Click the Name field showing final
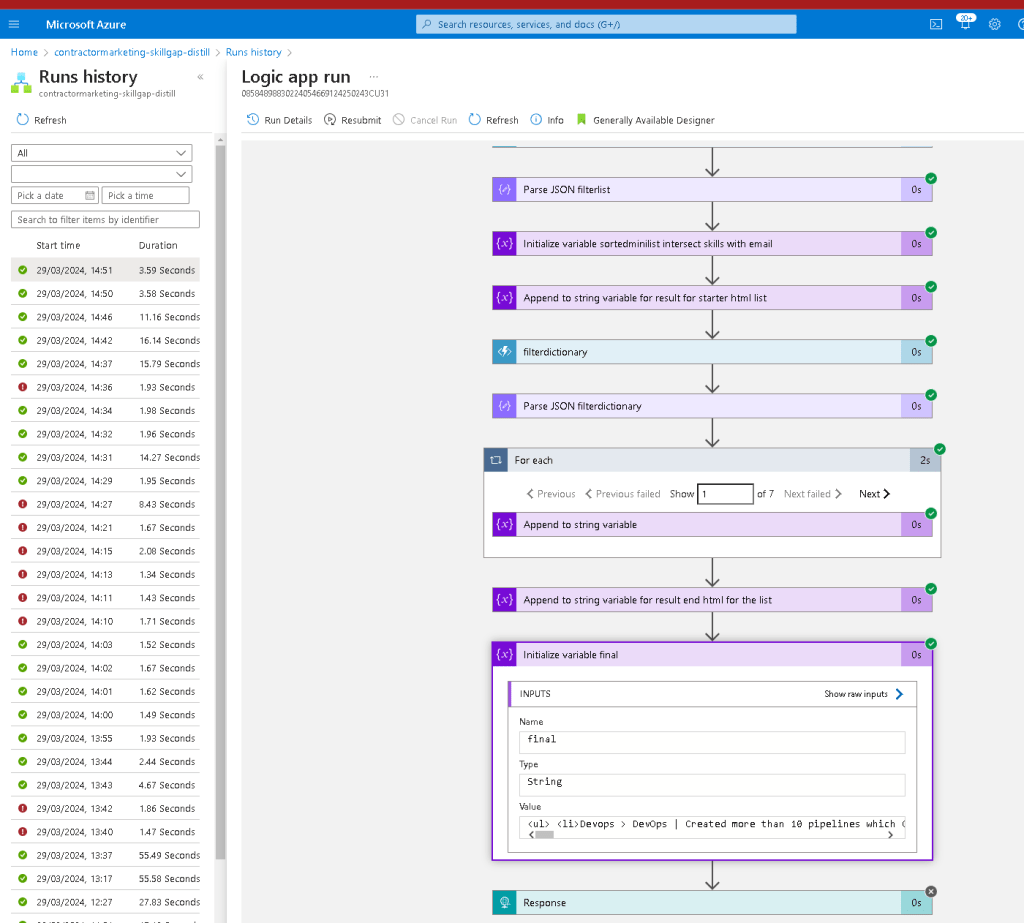The width and height of the screenshot is (1024, 923). 712,742
